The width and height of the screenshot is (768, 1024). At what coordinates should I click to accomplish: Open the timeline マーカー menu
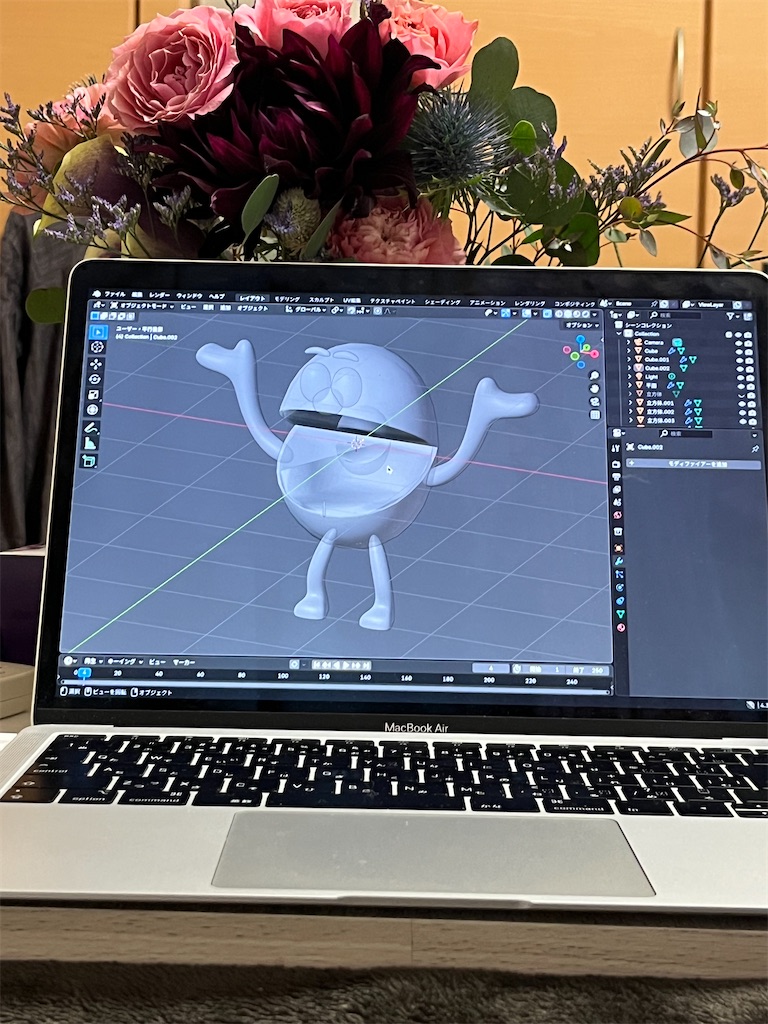(184, 662)
